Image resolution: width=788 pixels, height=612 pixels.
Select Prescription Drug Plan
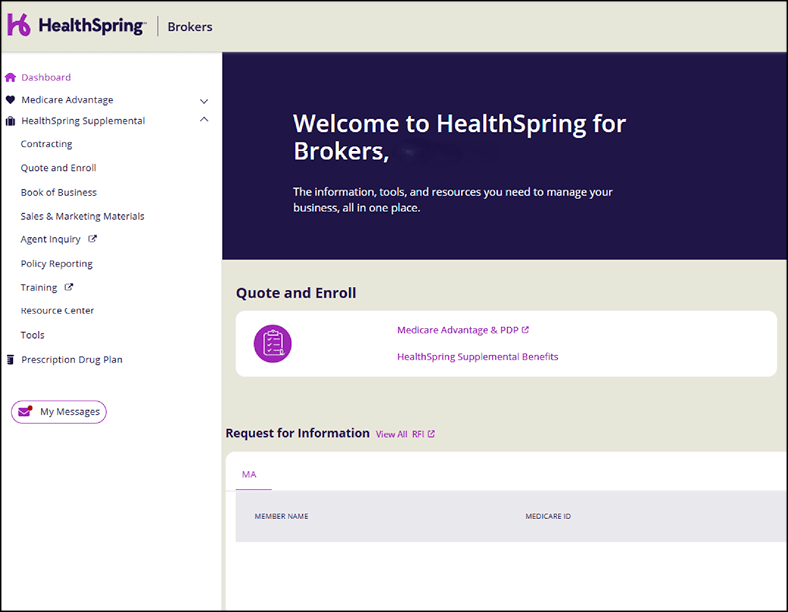72,360
